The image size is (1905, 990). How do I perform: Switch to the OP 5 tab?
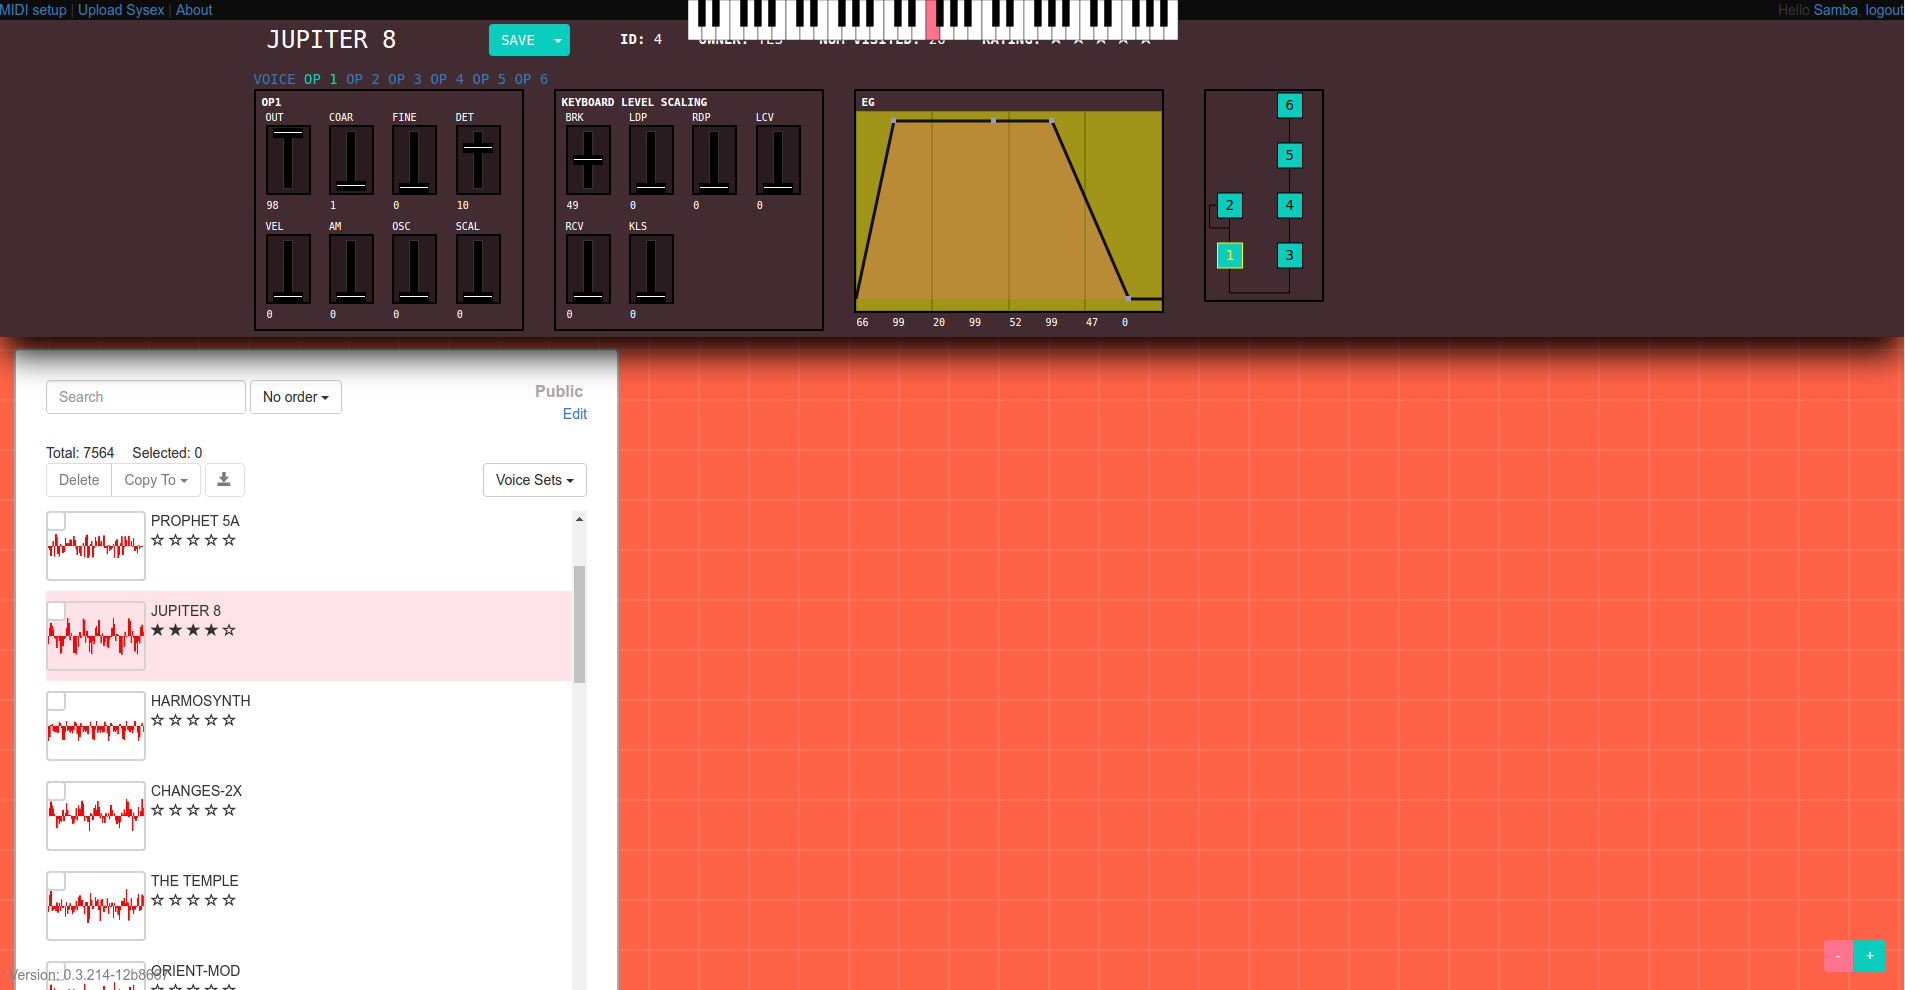point(489,79)
